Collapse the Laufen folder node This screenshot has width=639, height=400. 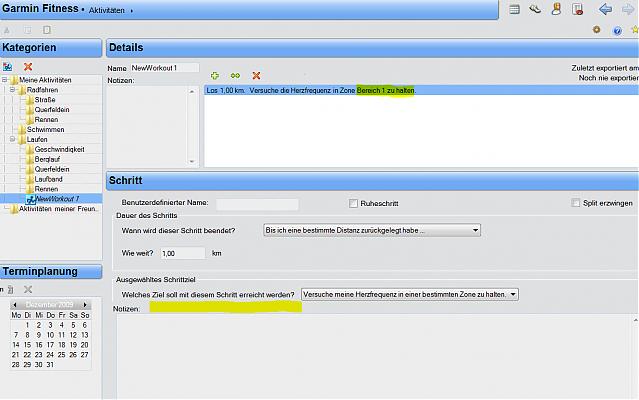tap(14, 139)
